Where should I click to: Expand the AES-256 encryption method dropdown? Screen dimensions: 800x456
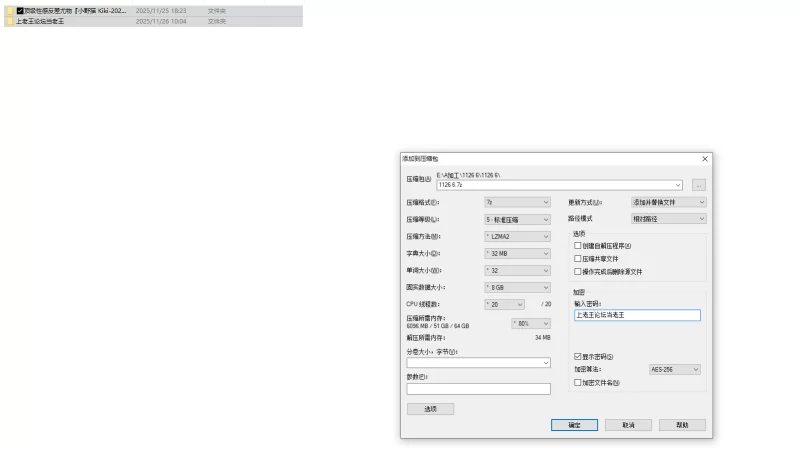click(674, 369)
